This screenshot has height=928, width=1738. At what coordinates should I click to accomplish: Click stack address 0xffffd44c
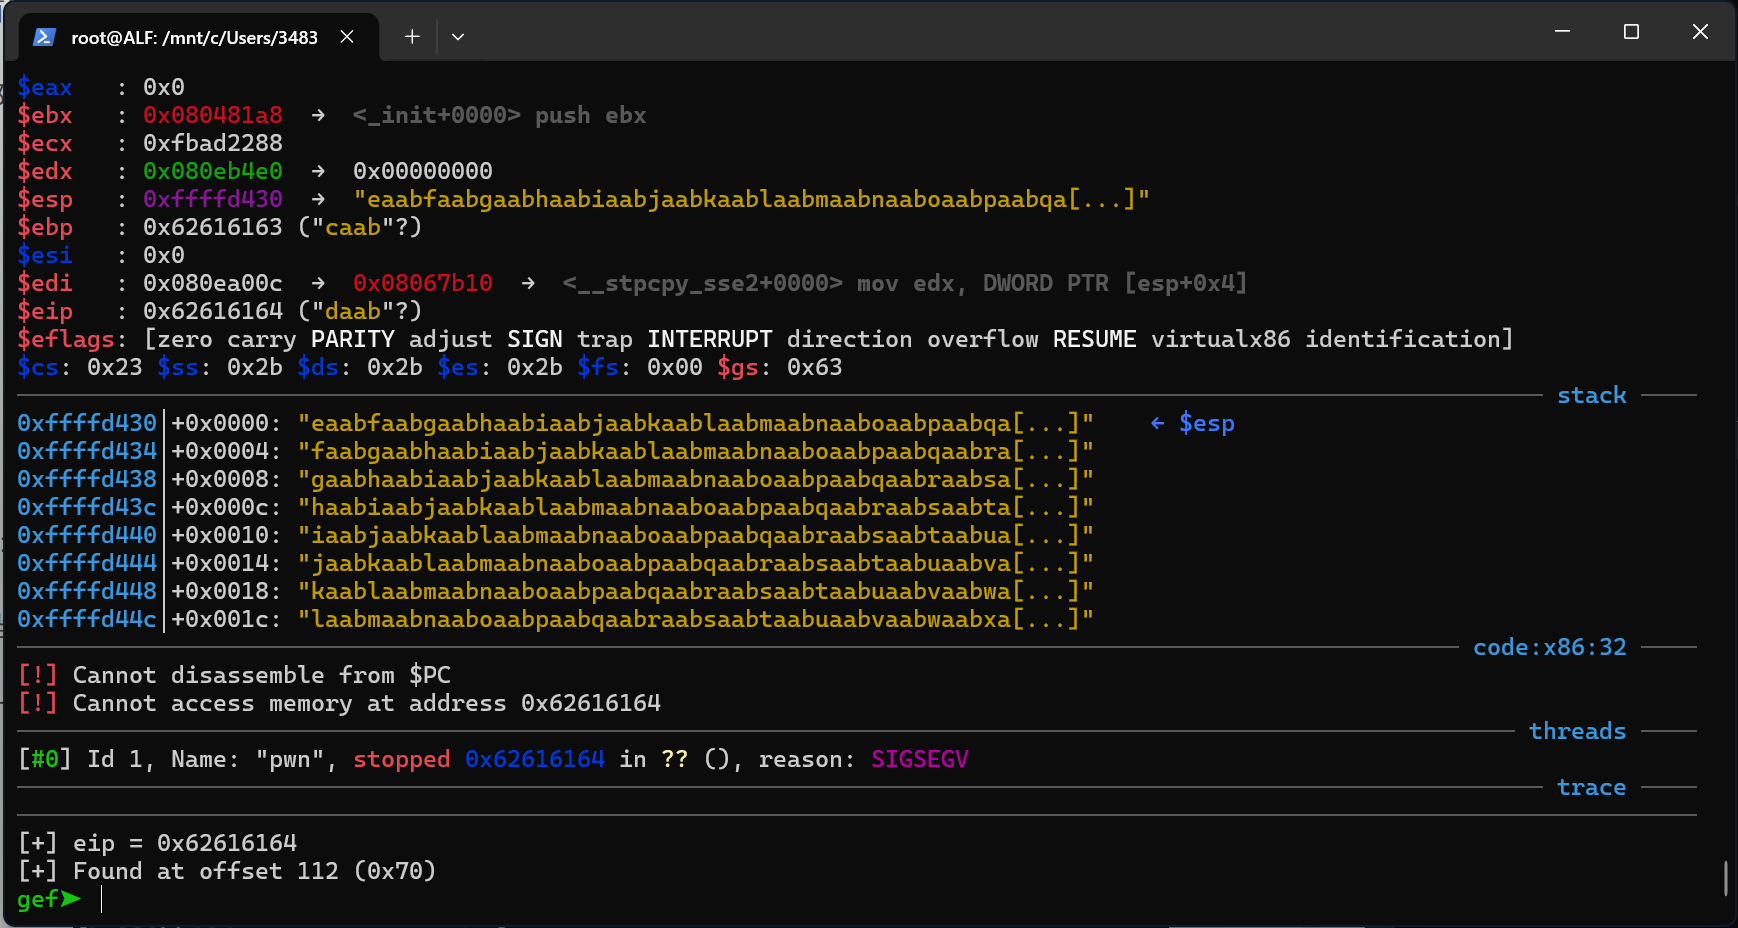[x=87, y=619]
